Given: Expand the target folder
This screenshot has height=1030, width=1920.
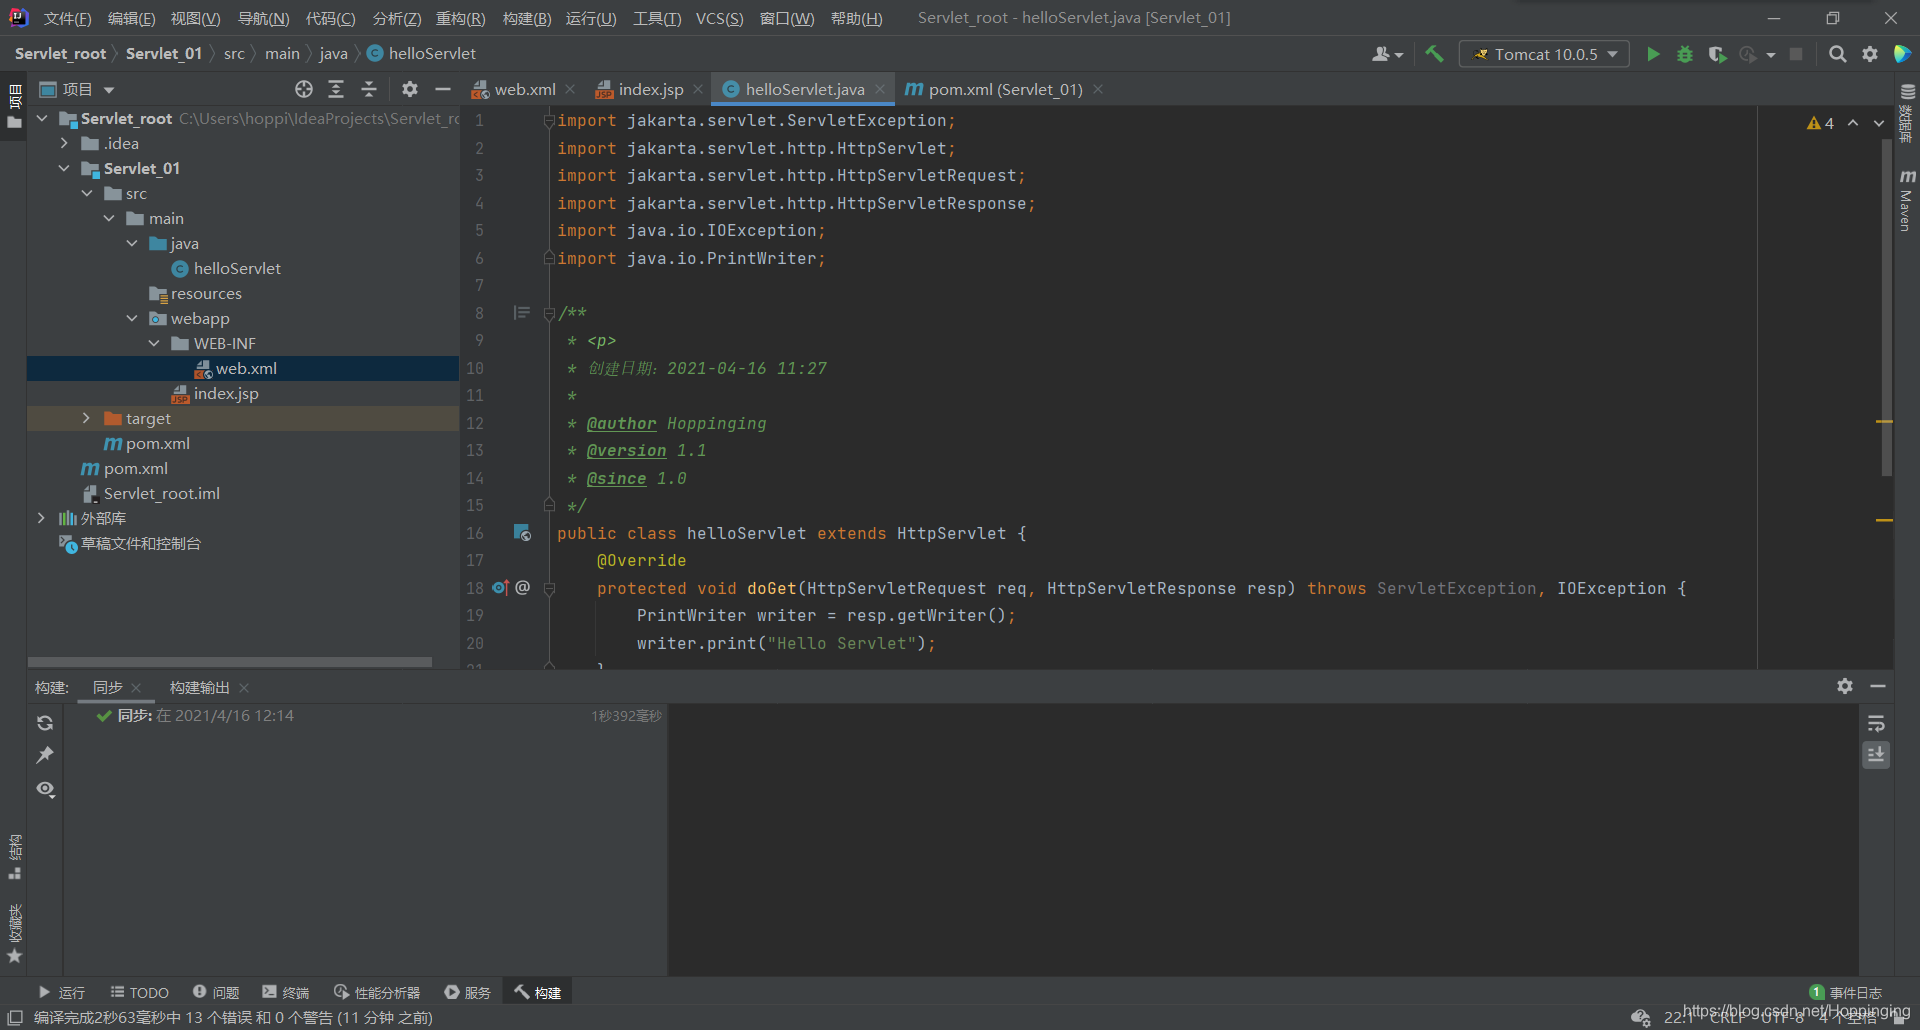Looking at the screenshot, I should tap(86, 418).
